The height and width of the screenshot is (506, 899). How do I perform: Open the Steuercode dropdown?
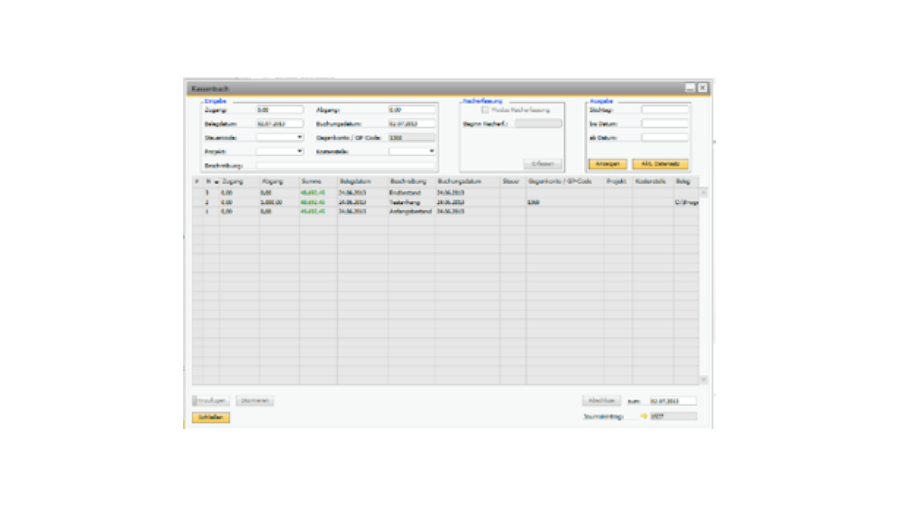pos(299,137)
